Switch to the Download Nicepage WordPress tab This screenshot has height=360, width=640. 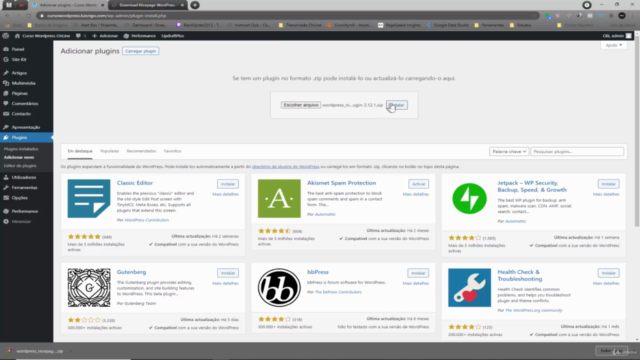148,5
